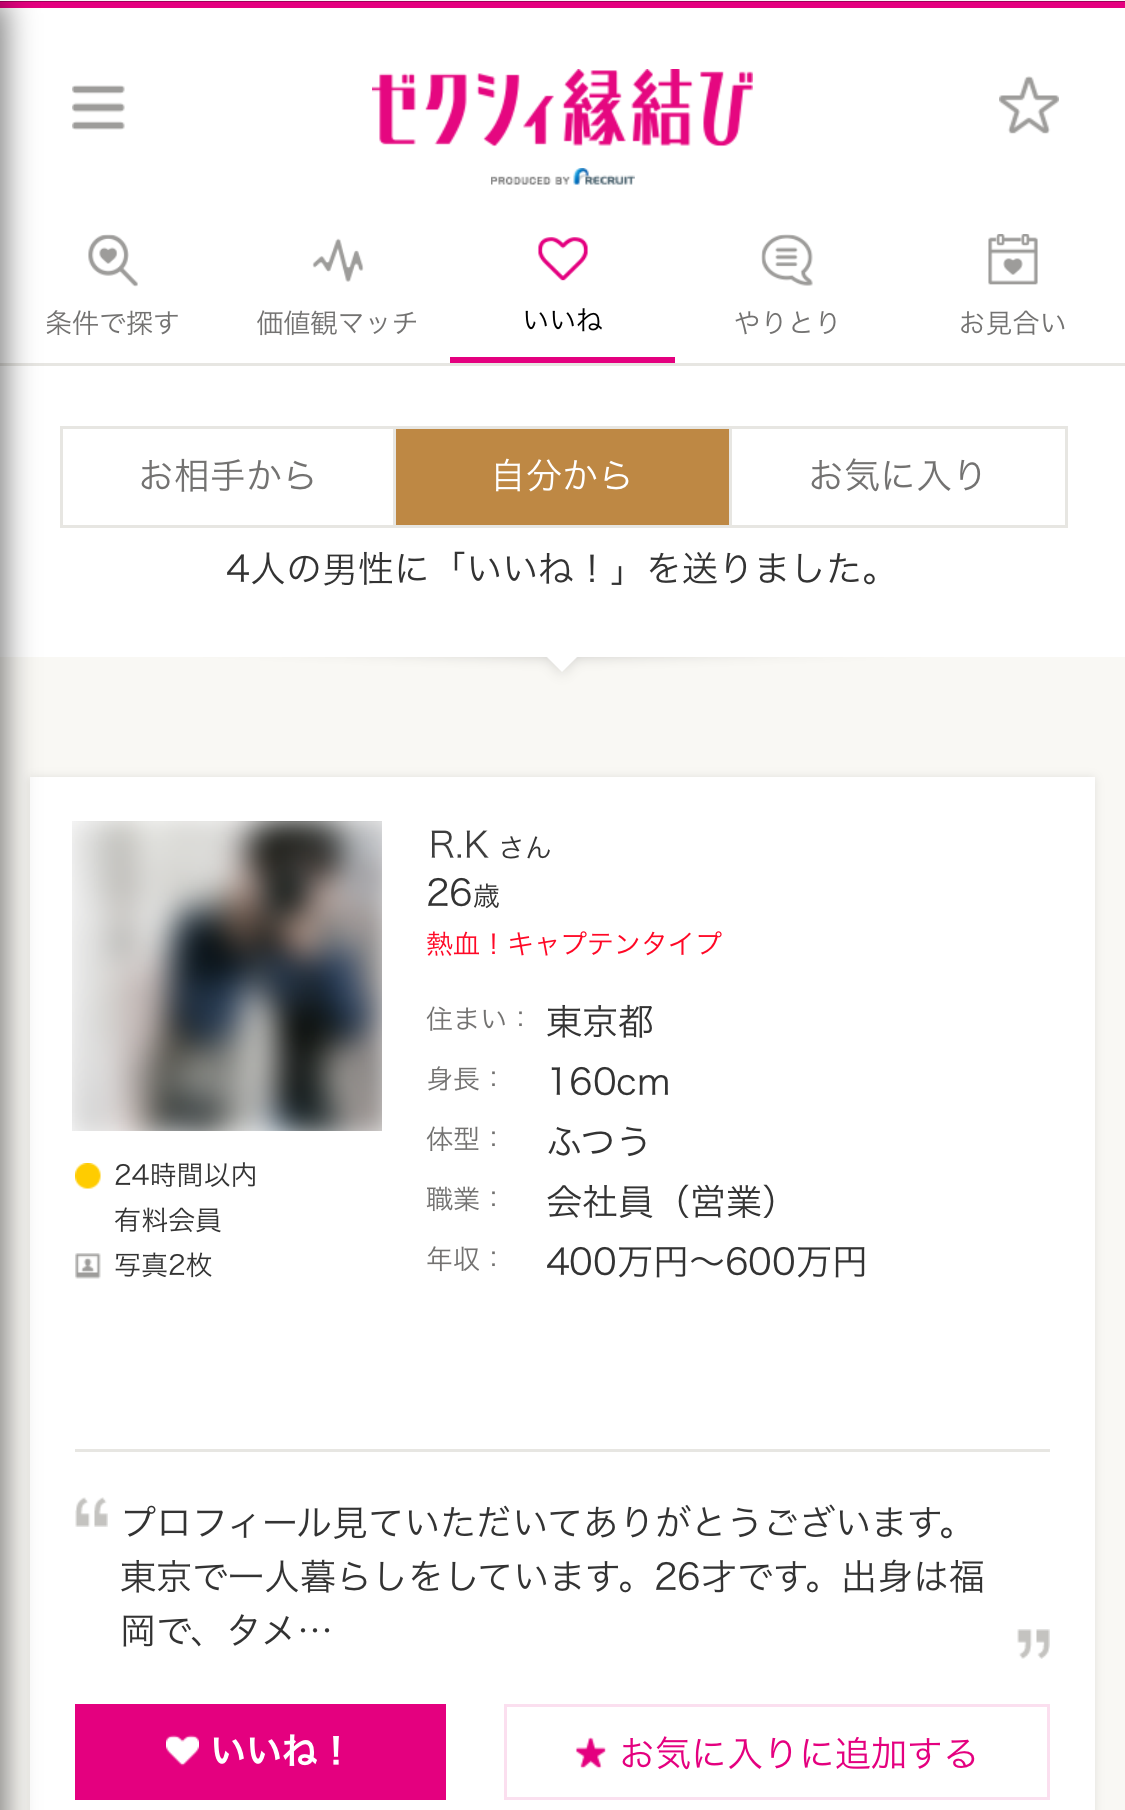
Task: Click the 写真2枚 photo icon
Action: point(88,1266)
